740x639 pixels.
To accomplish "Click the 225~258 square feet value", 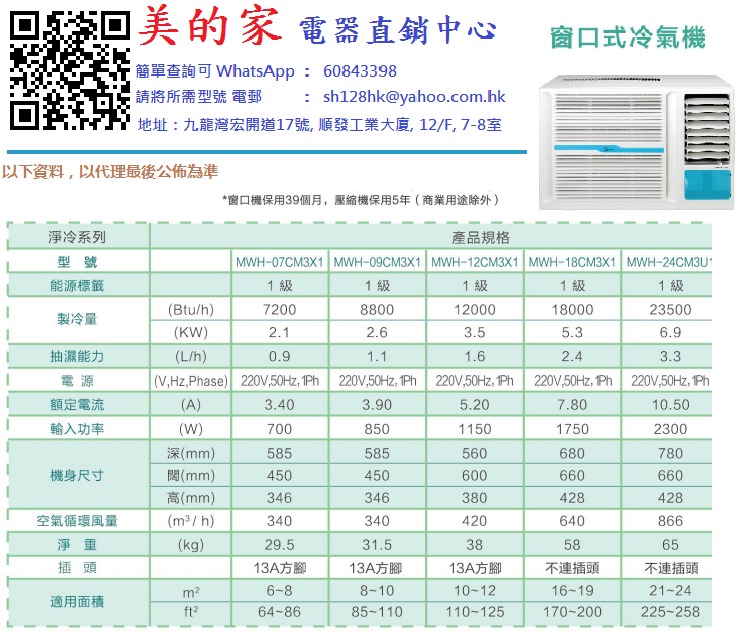I will pos(670,612).
